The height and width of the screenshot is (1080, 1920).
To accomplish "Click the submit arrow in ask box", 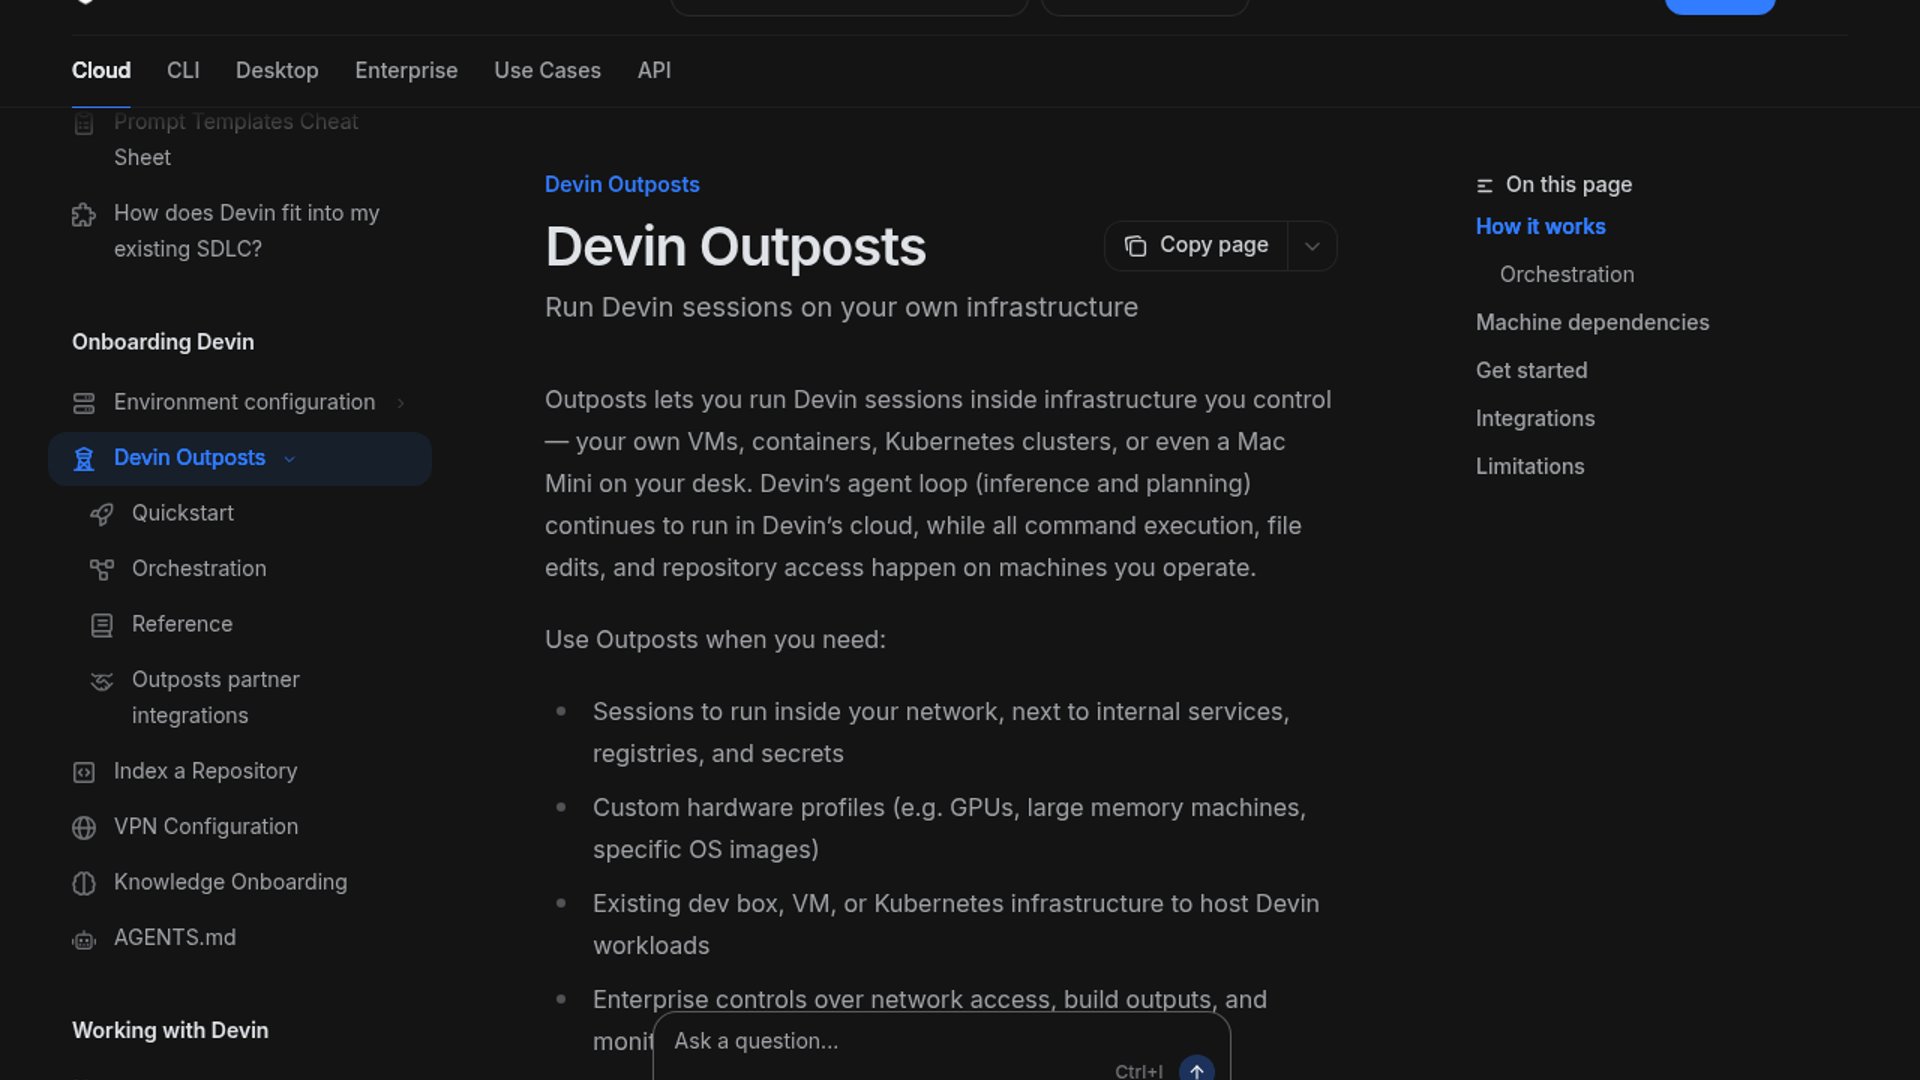I will pyautogui.click(x=1196, y=1070).
